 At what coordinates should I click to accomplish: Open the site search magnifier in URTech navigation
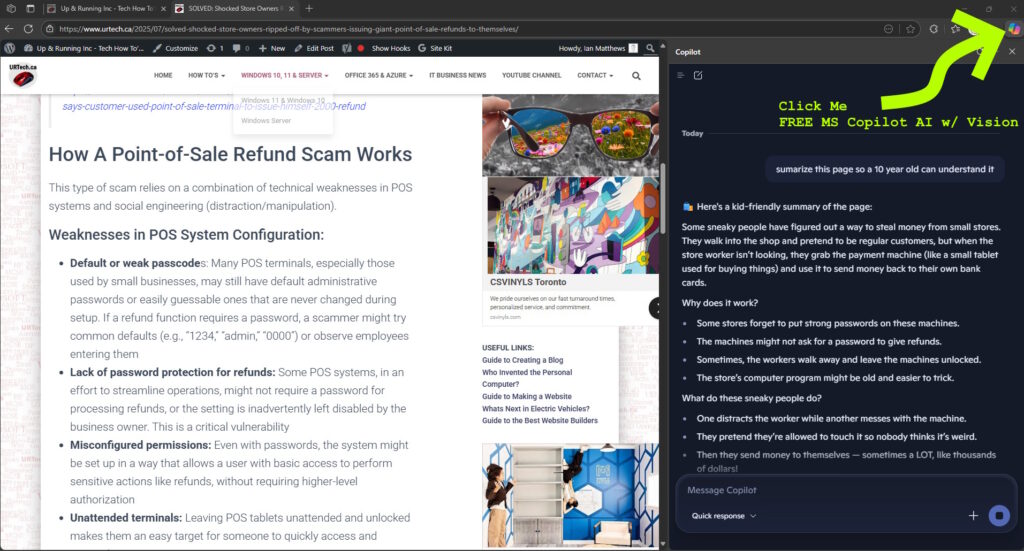[637, 75]
